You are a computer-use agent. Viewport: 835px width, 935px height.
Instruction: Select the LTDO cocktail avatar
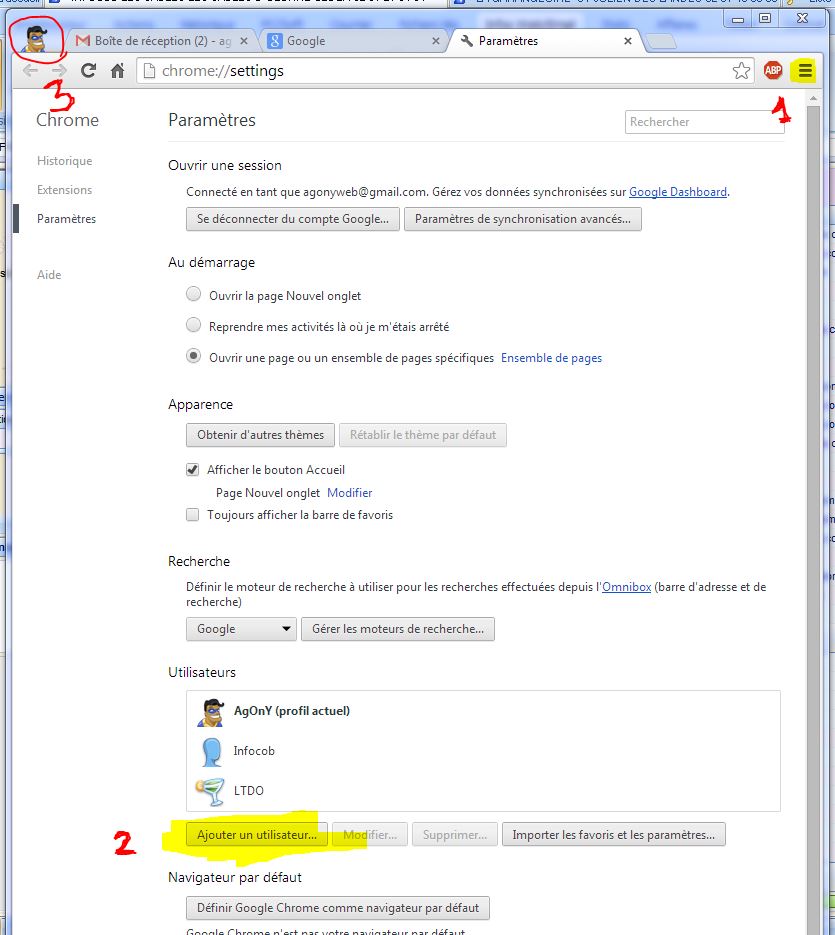pos(210,791)
